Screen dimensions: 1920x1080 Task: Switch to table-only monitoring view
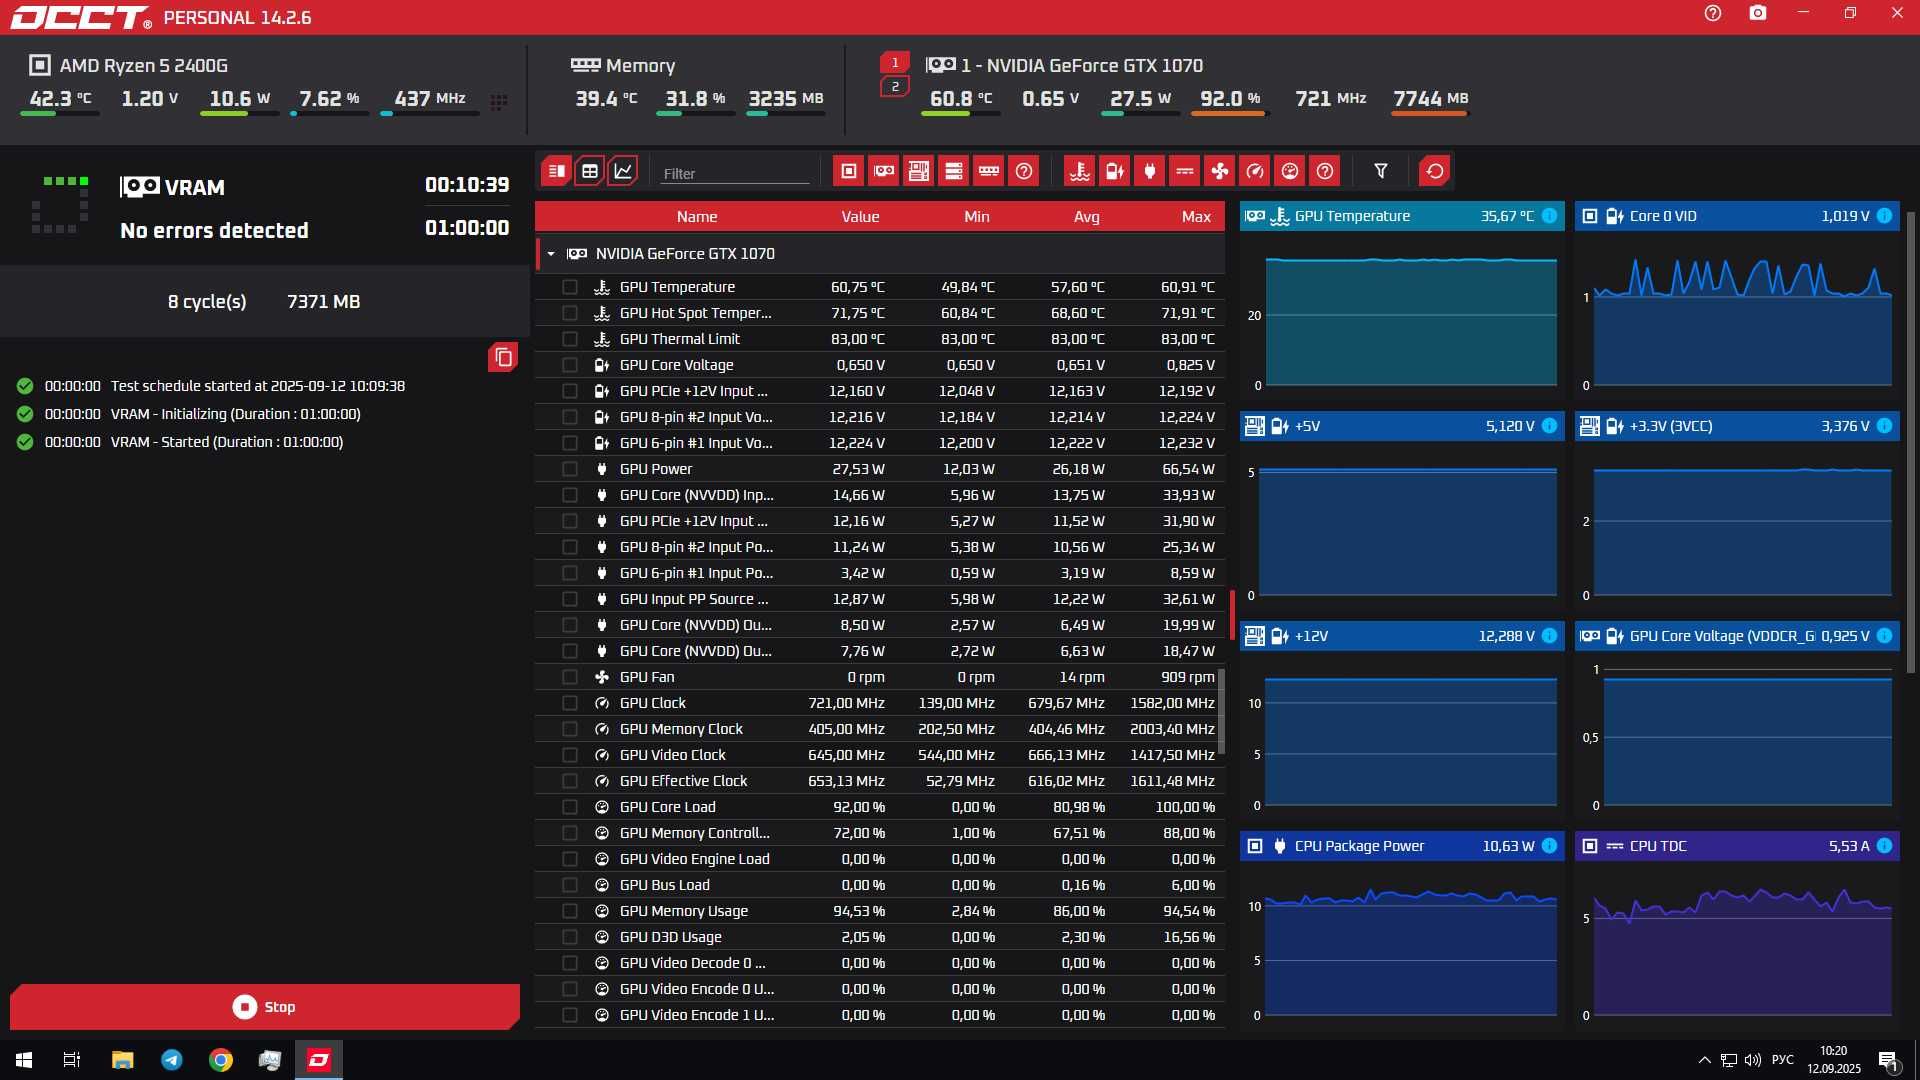tap(590, 171)
